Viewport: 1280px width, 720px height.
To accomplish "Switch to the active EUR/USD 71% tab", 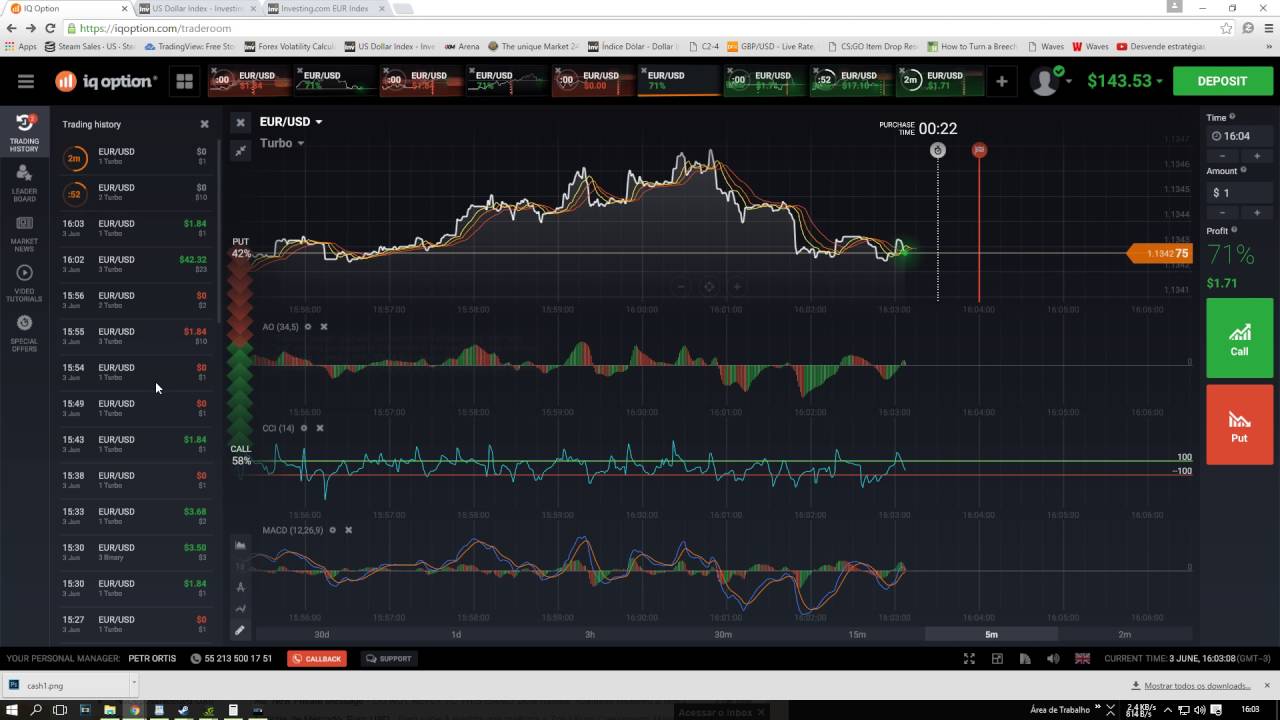I will [x=679, y=81].
